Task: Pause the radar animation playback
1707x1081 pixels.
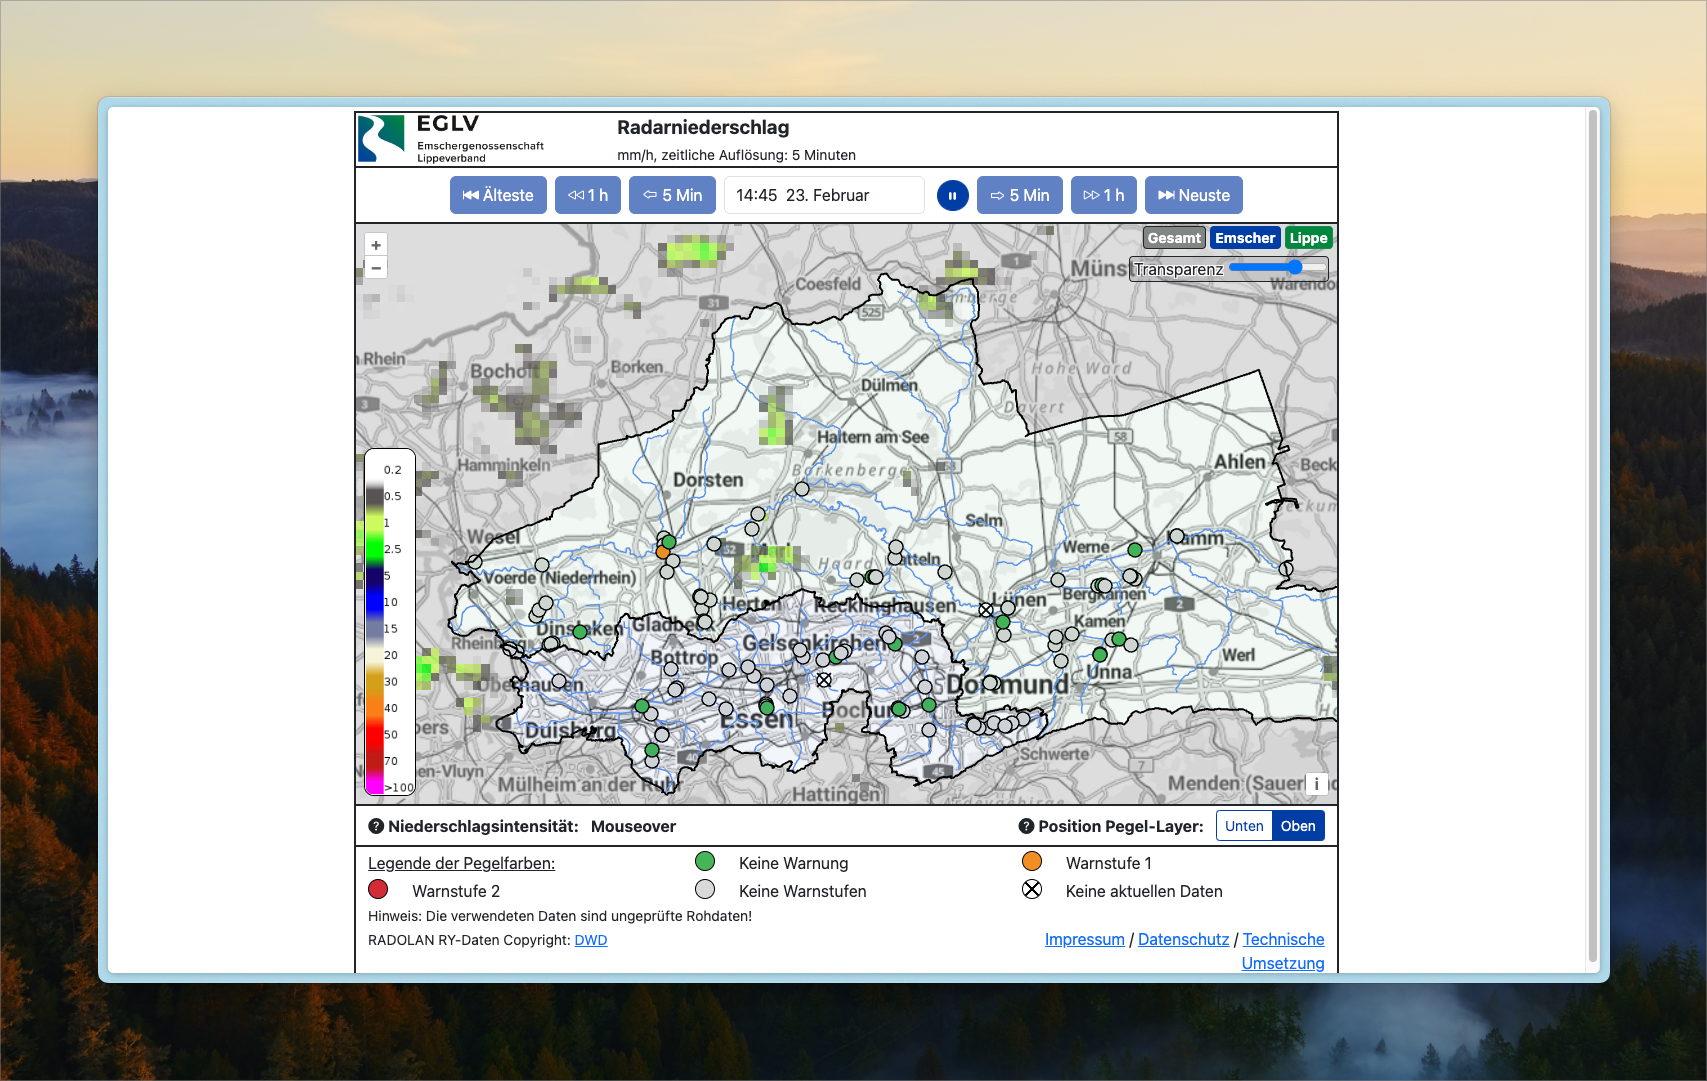Action: click(x=952, y=196)
